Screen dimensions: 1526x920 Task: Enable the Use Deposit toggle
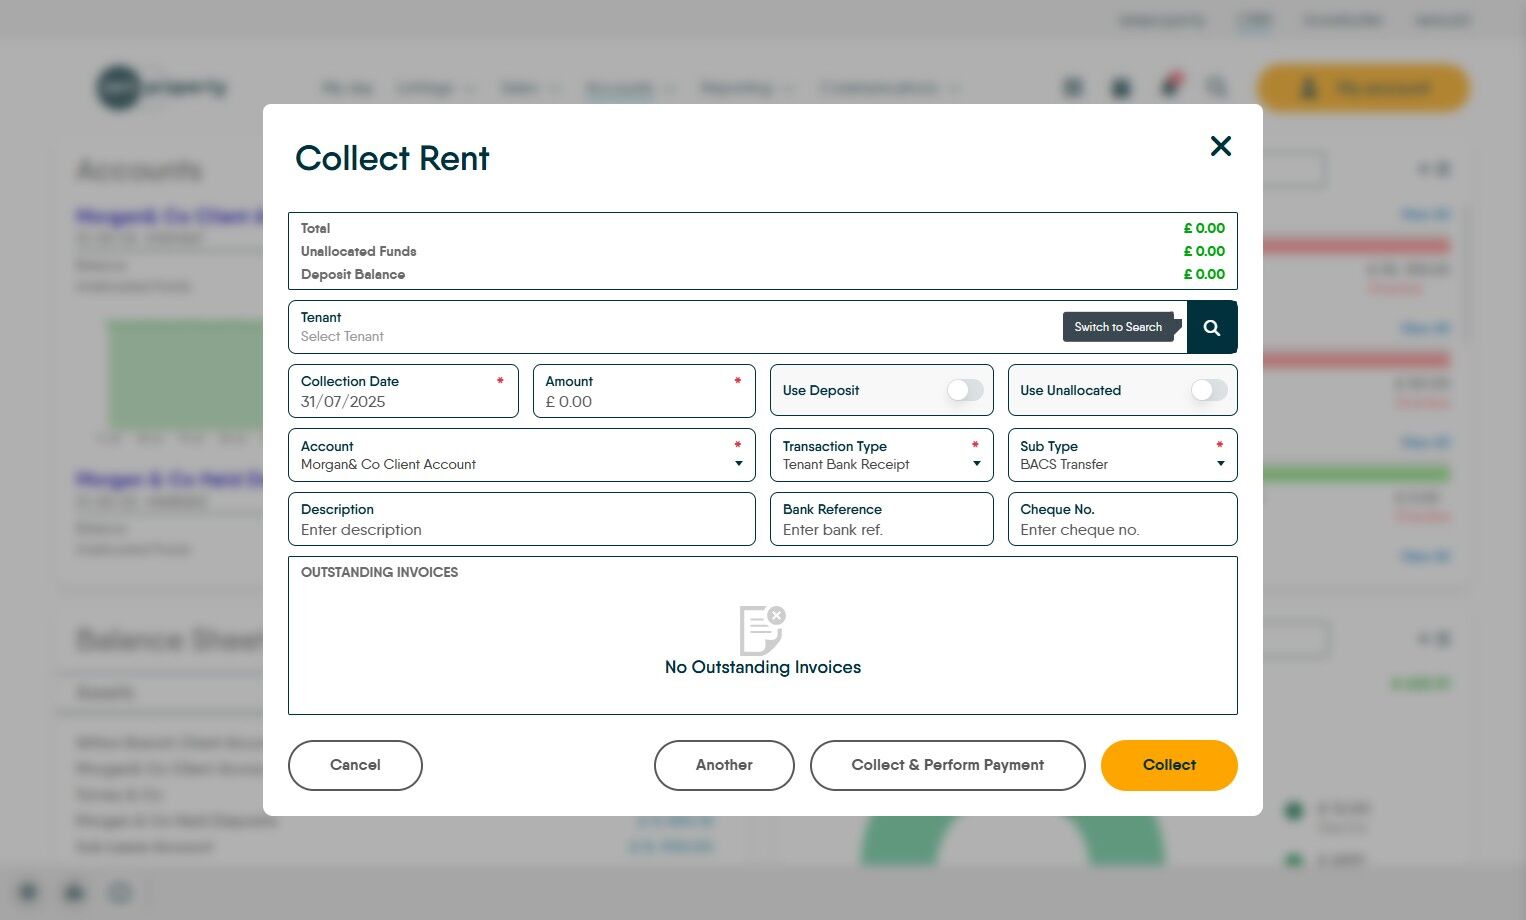[965, 390]
